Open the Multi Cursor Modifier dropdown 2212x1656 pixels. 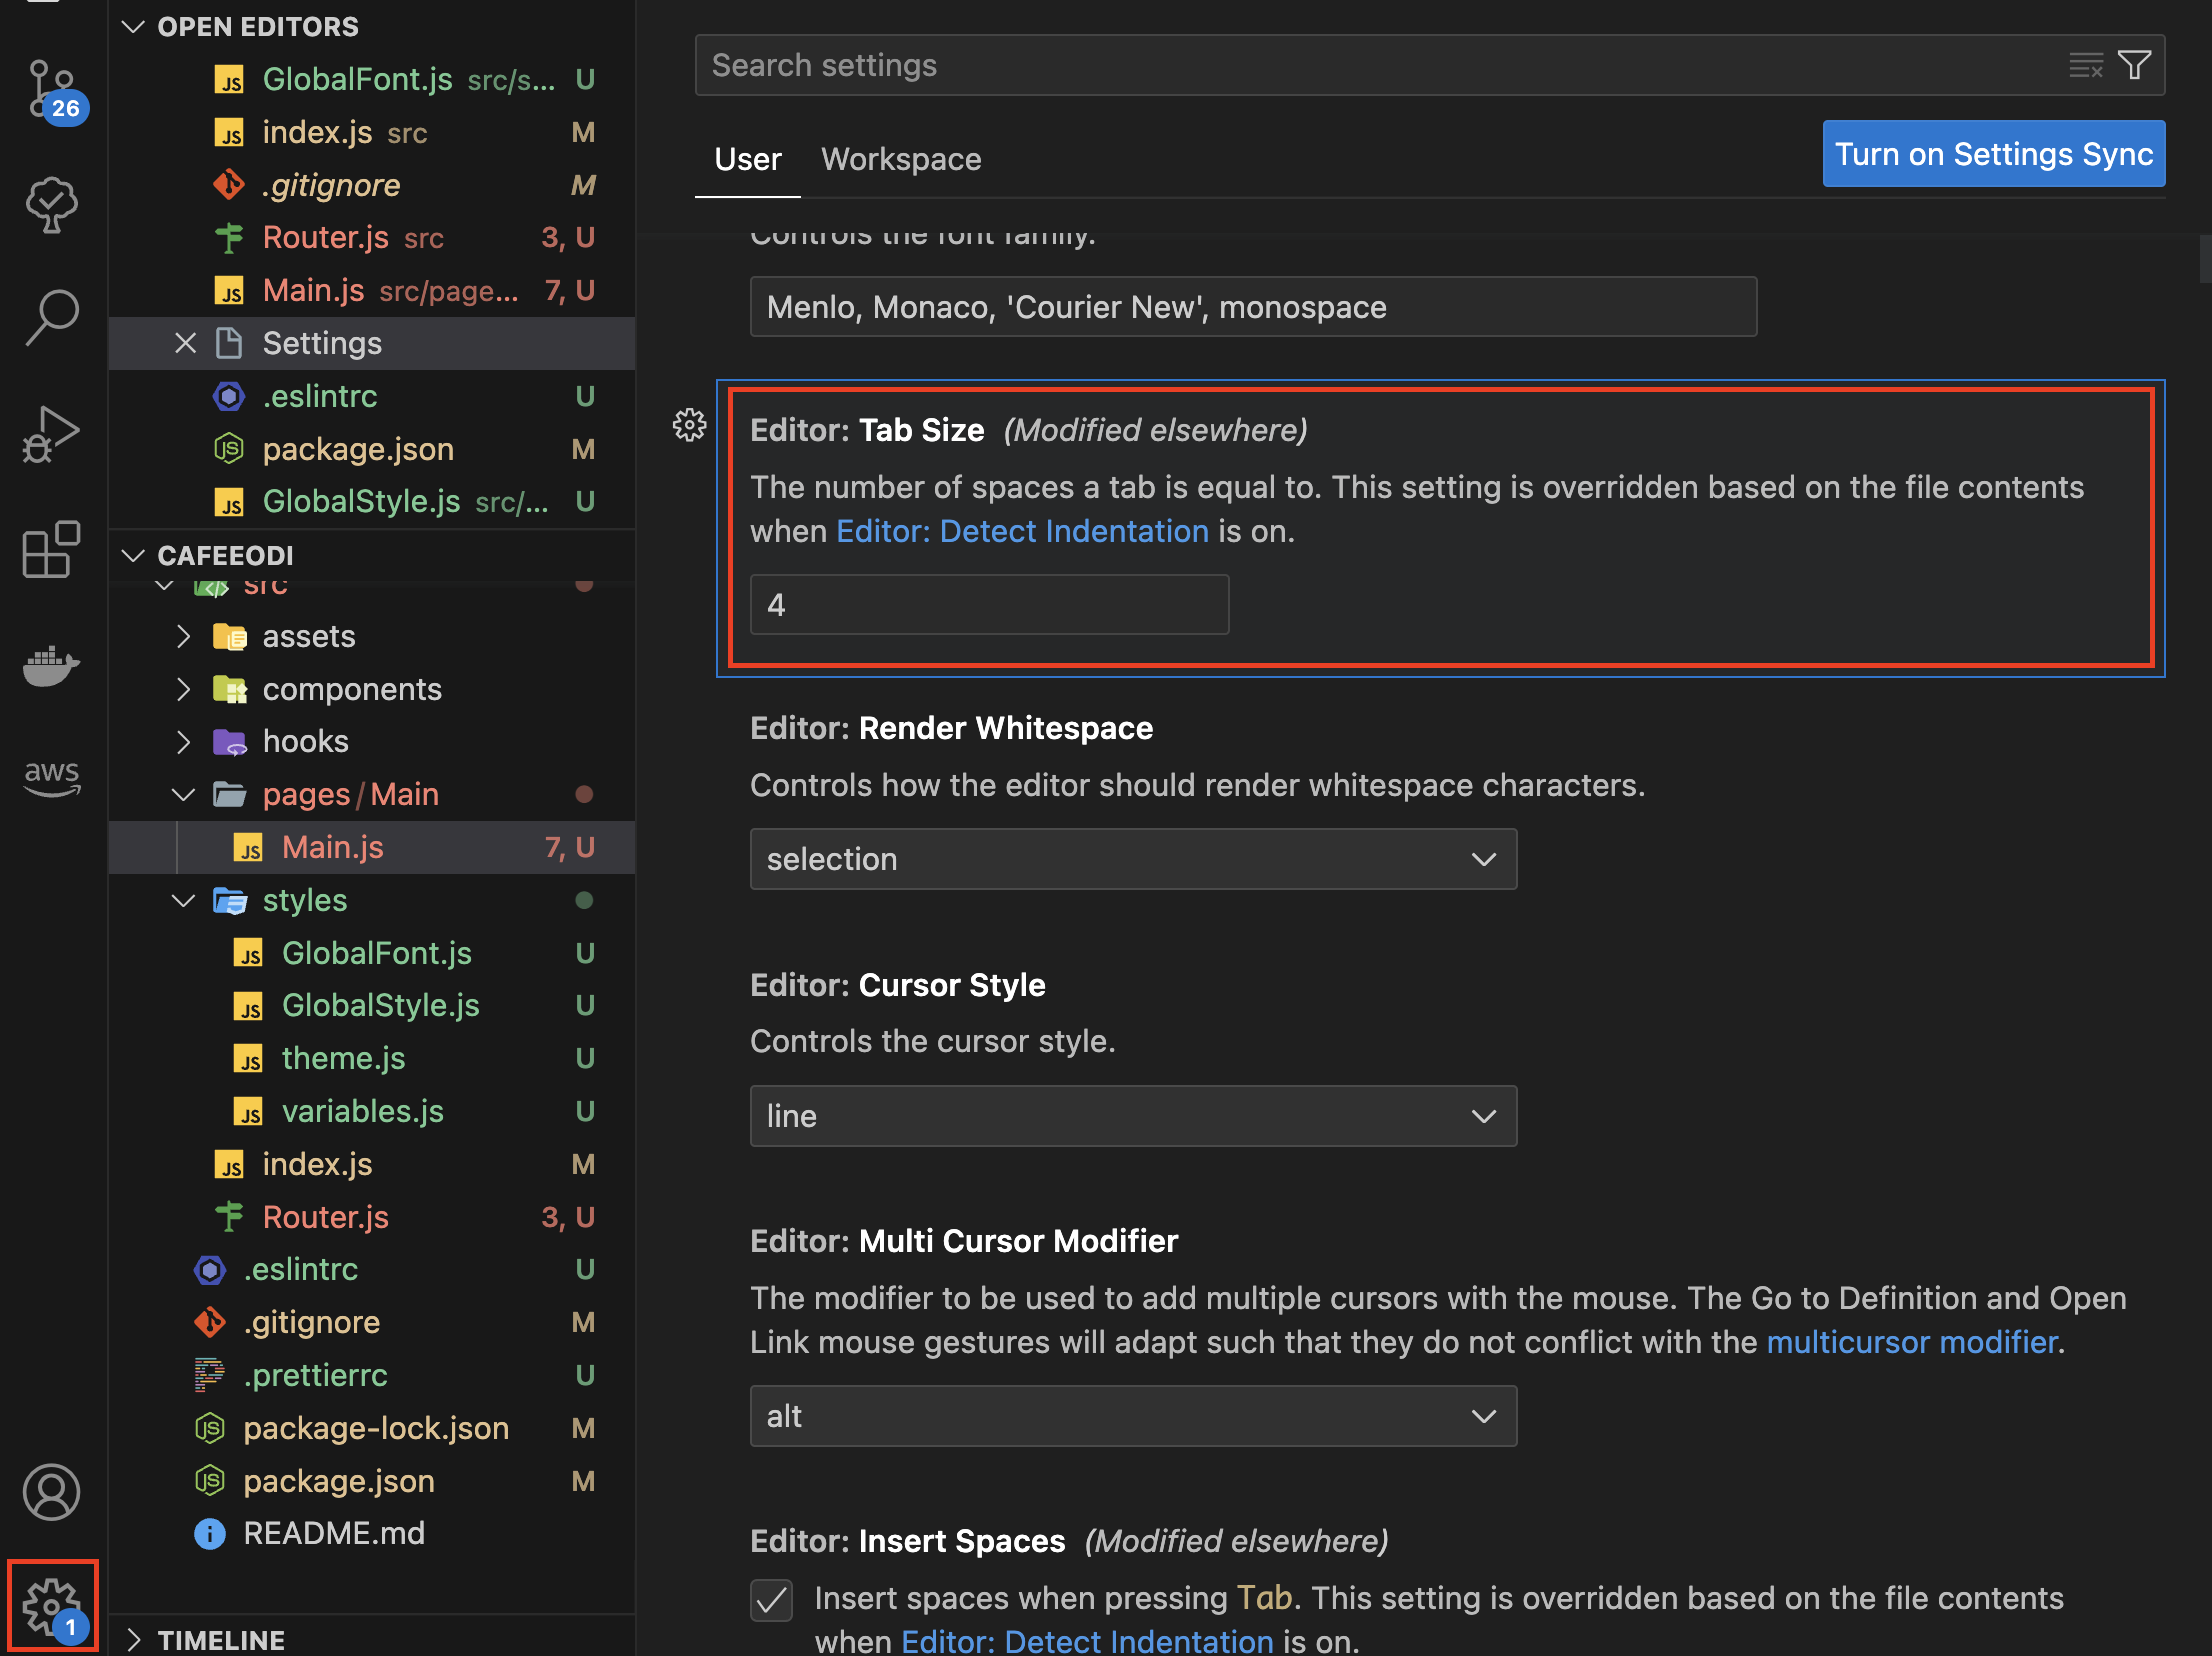(1132, 1416)
